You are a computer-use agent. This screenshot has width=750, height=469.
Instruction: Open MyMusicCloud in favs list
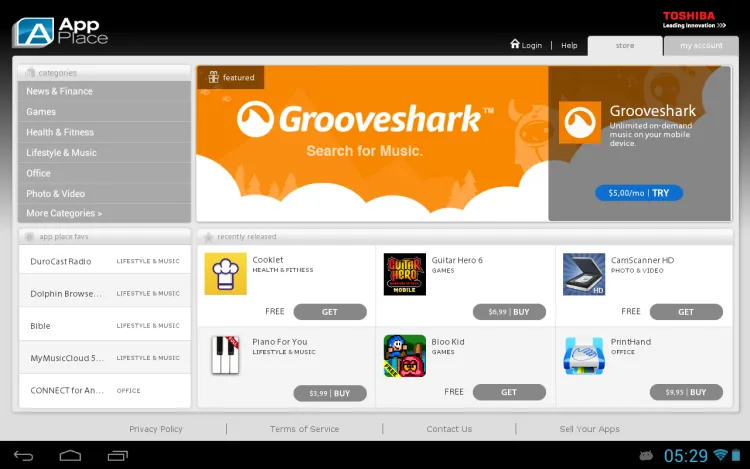(105, 358)
